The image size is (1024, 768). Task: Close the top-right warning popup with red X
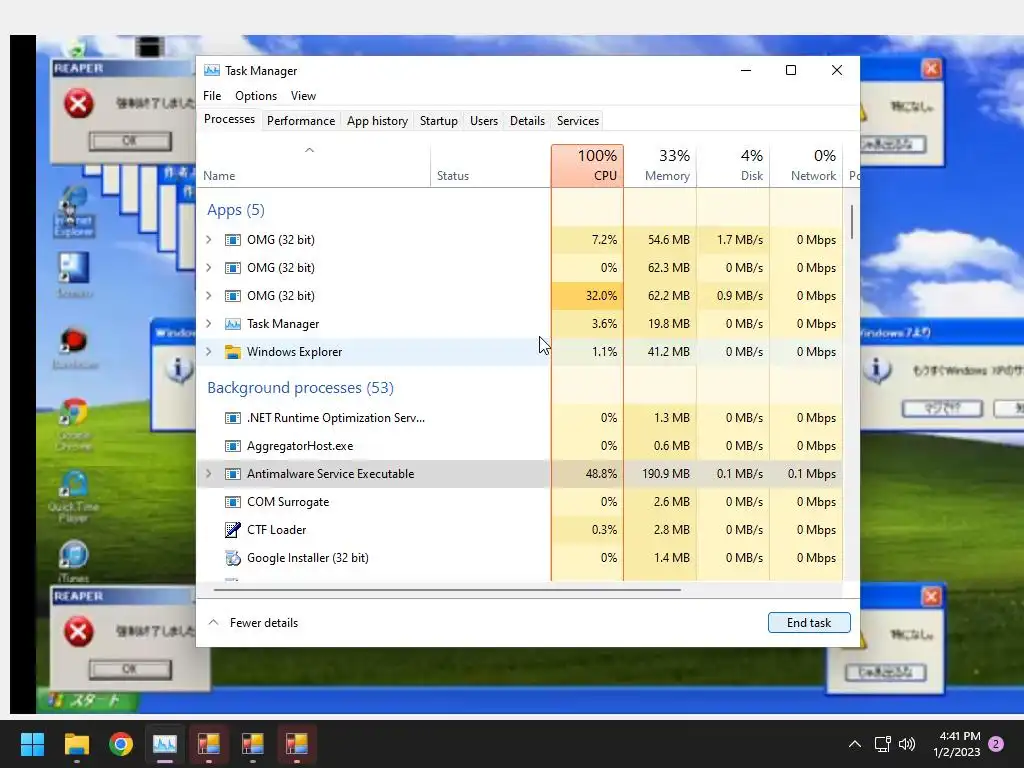931,69
